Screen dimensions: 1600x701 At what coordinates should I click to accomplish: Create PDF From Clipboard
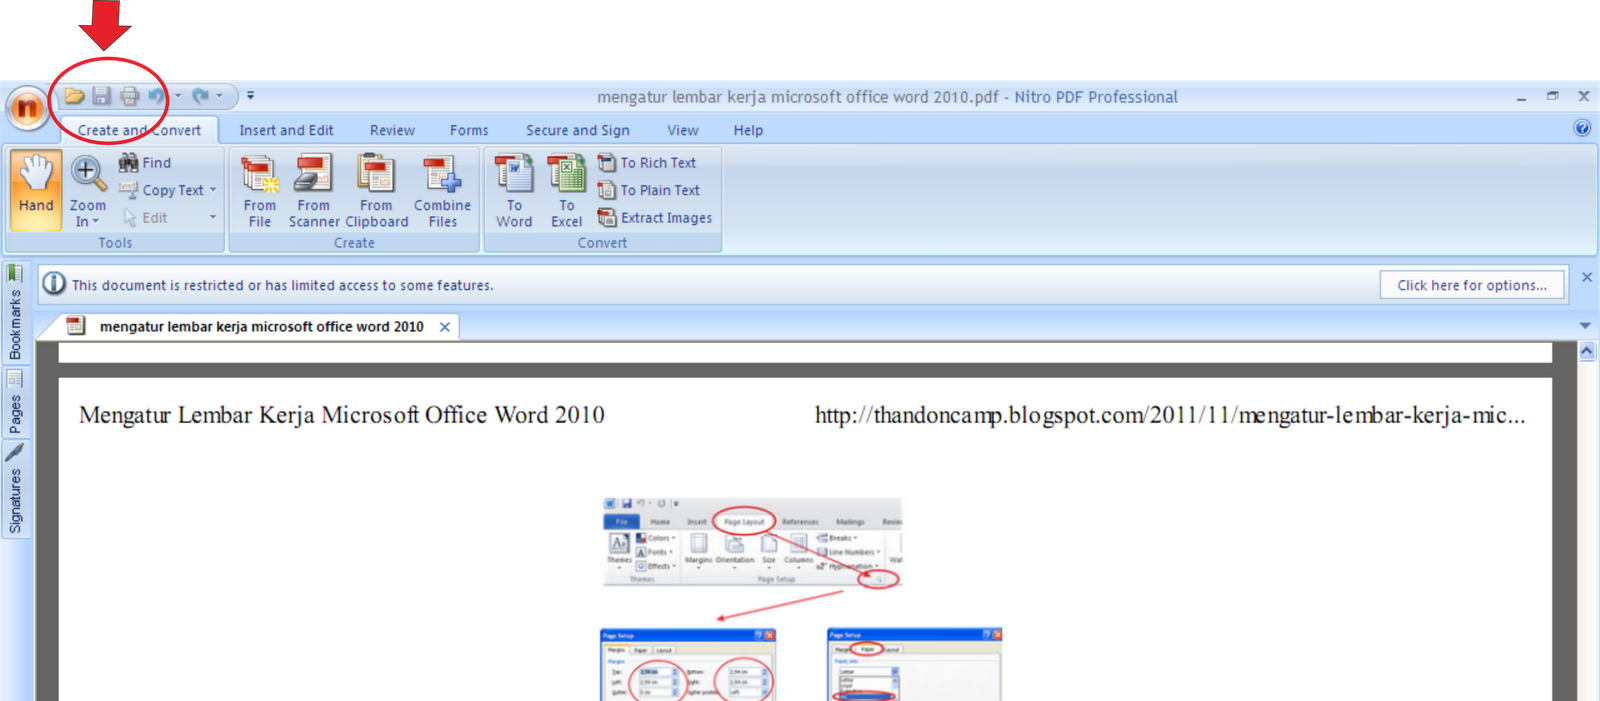click(x=377, y=191)
